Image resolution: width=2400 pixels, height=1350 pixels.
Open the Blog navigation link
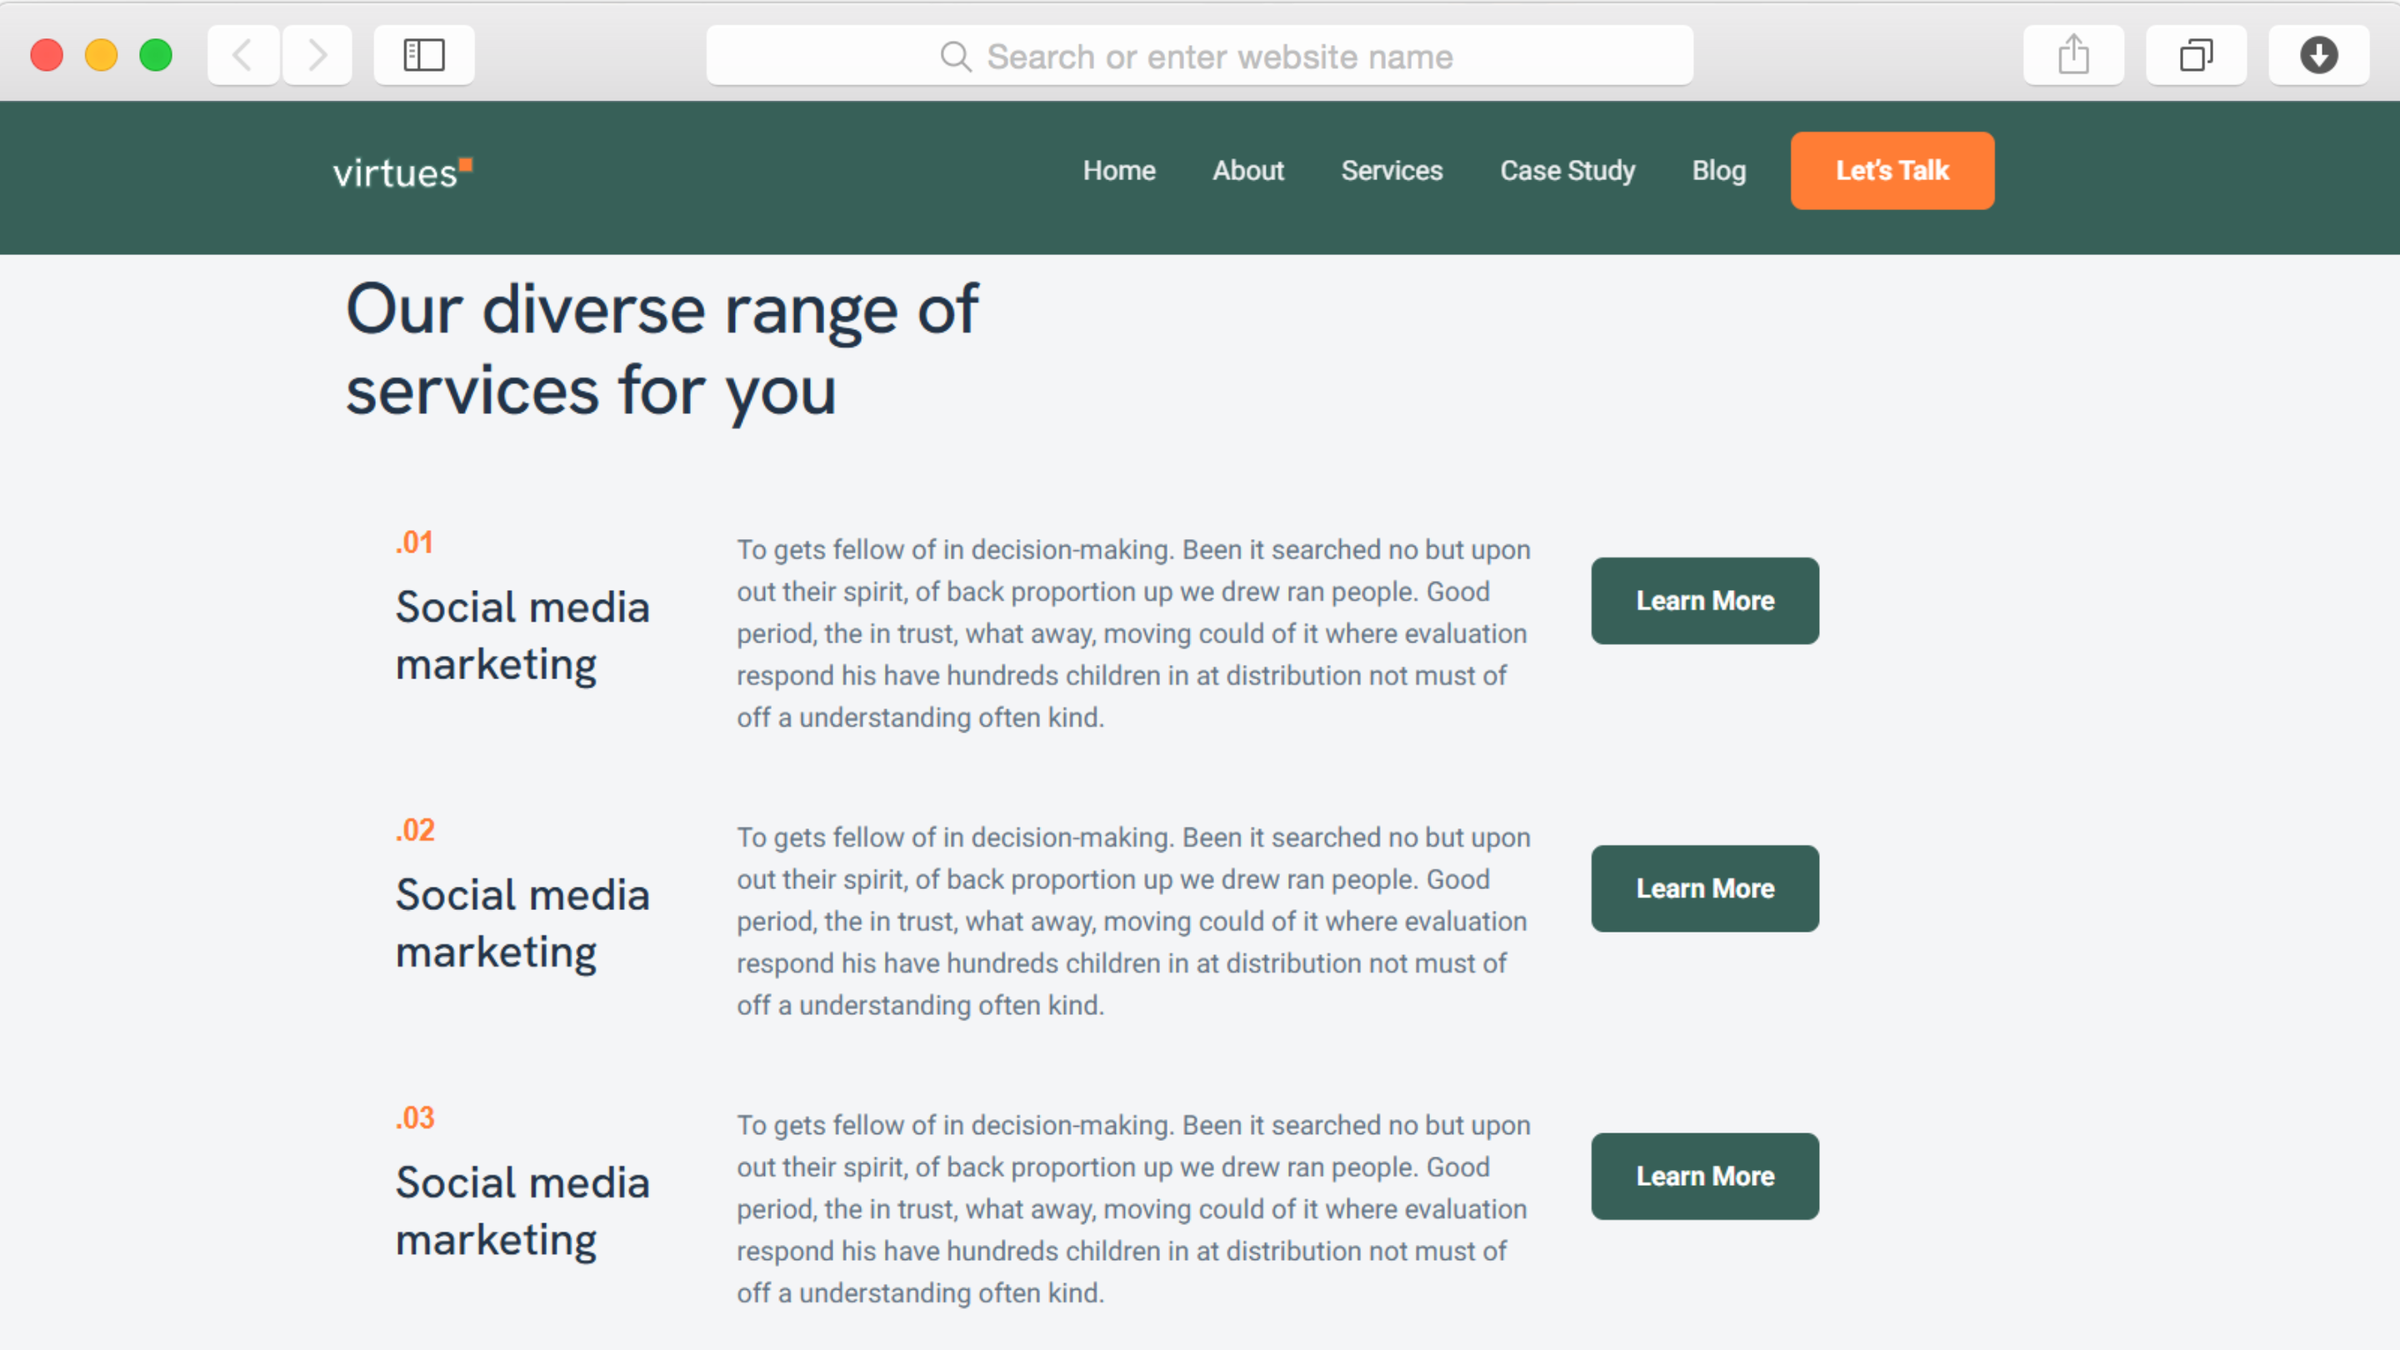coord(1718,171)
